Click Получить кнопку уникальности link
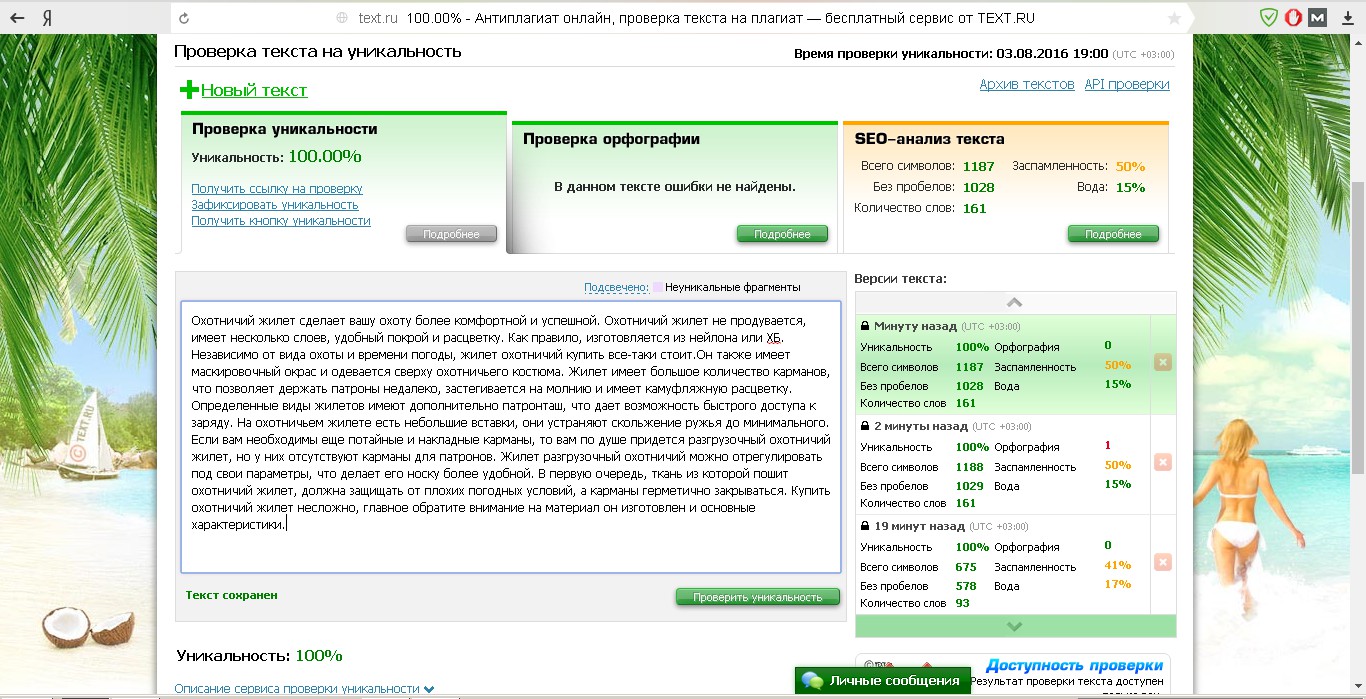The height and width of the screenshot is (699, 1366). pyautogui.click(x=281, y=221)
